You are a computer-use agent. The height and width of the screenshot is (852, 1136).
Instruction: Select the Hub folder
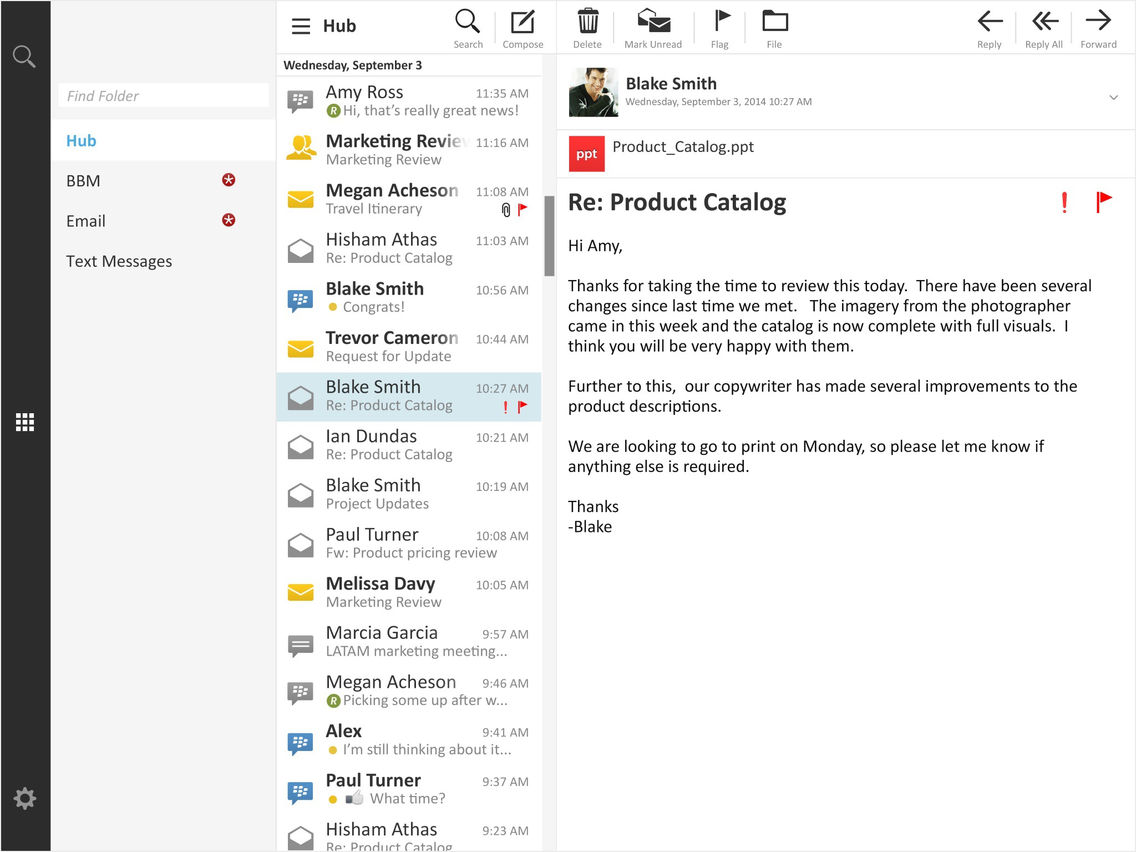163,141
